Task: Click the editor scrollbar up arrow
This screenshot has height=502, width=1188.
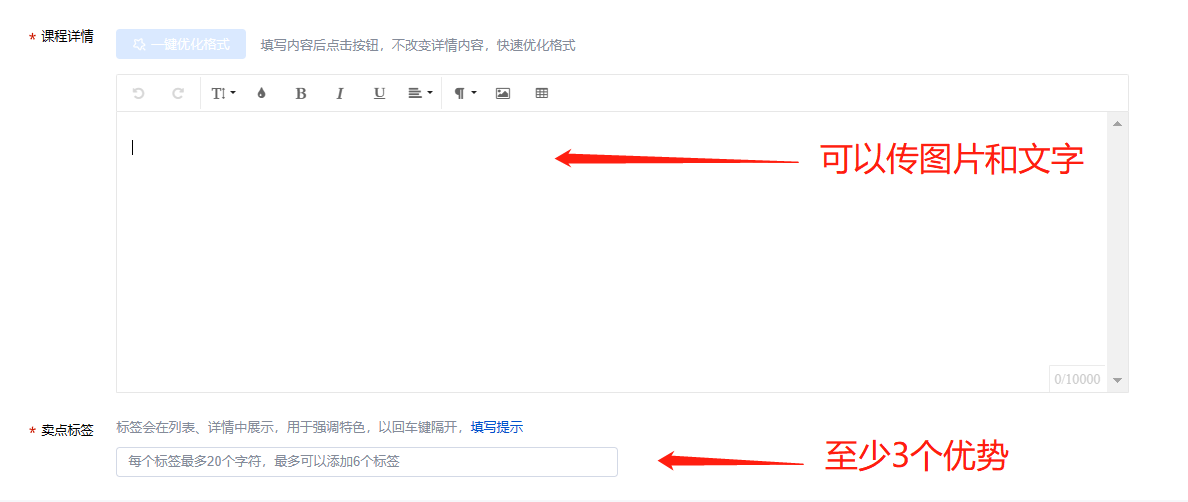Action: 1117,123
